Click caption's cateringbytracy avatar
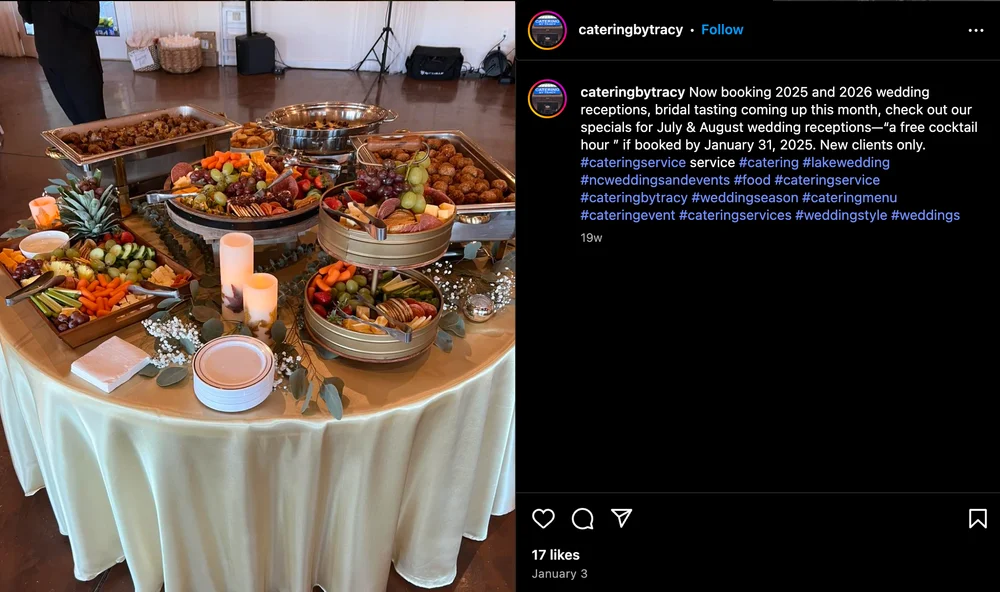The height and width of the screenshot is (592, 1000). pos(547,99)
